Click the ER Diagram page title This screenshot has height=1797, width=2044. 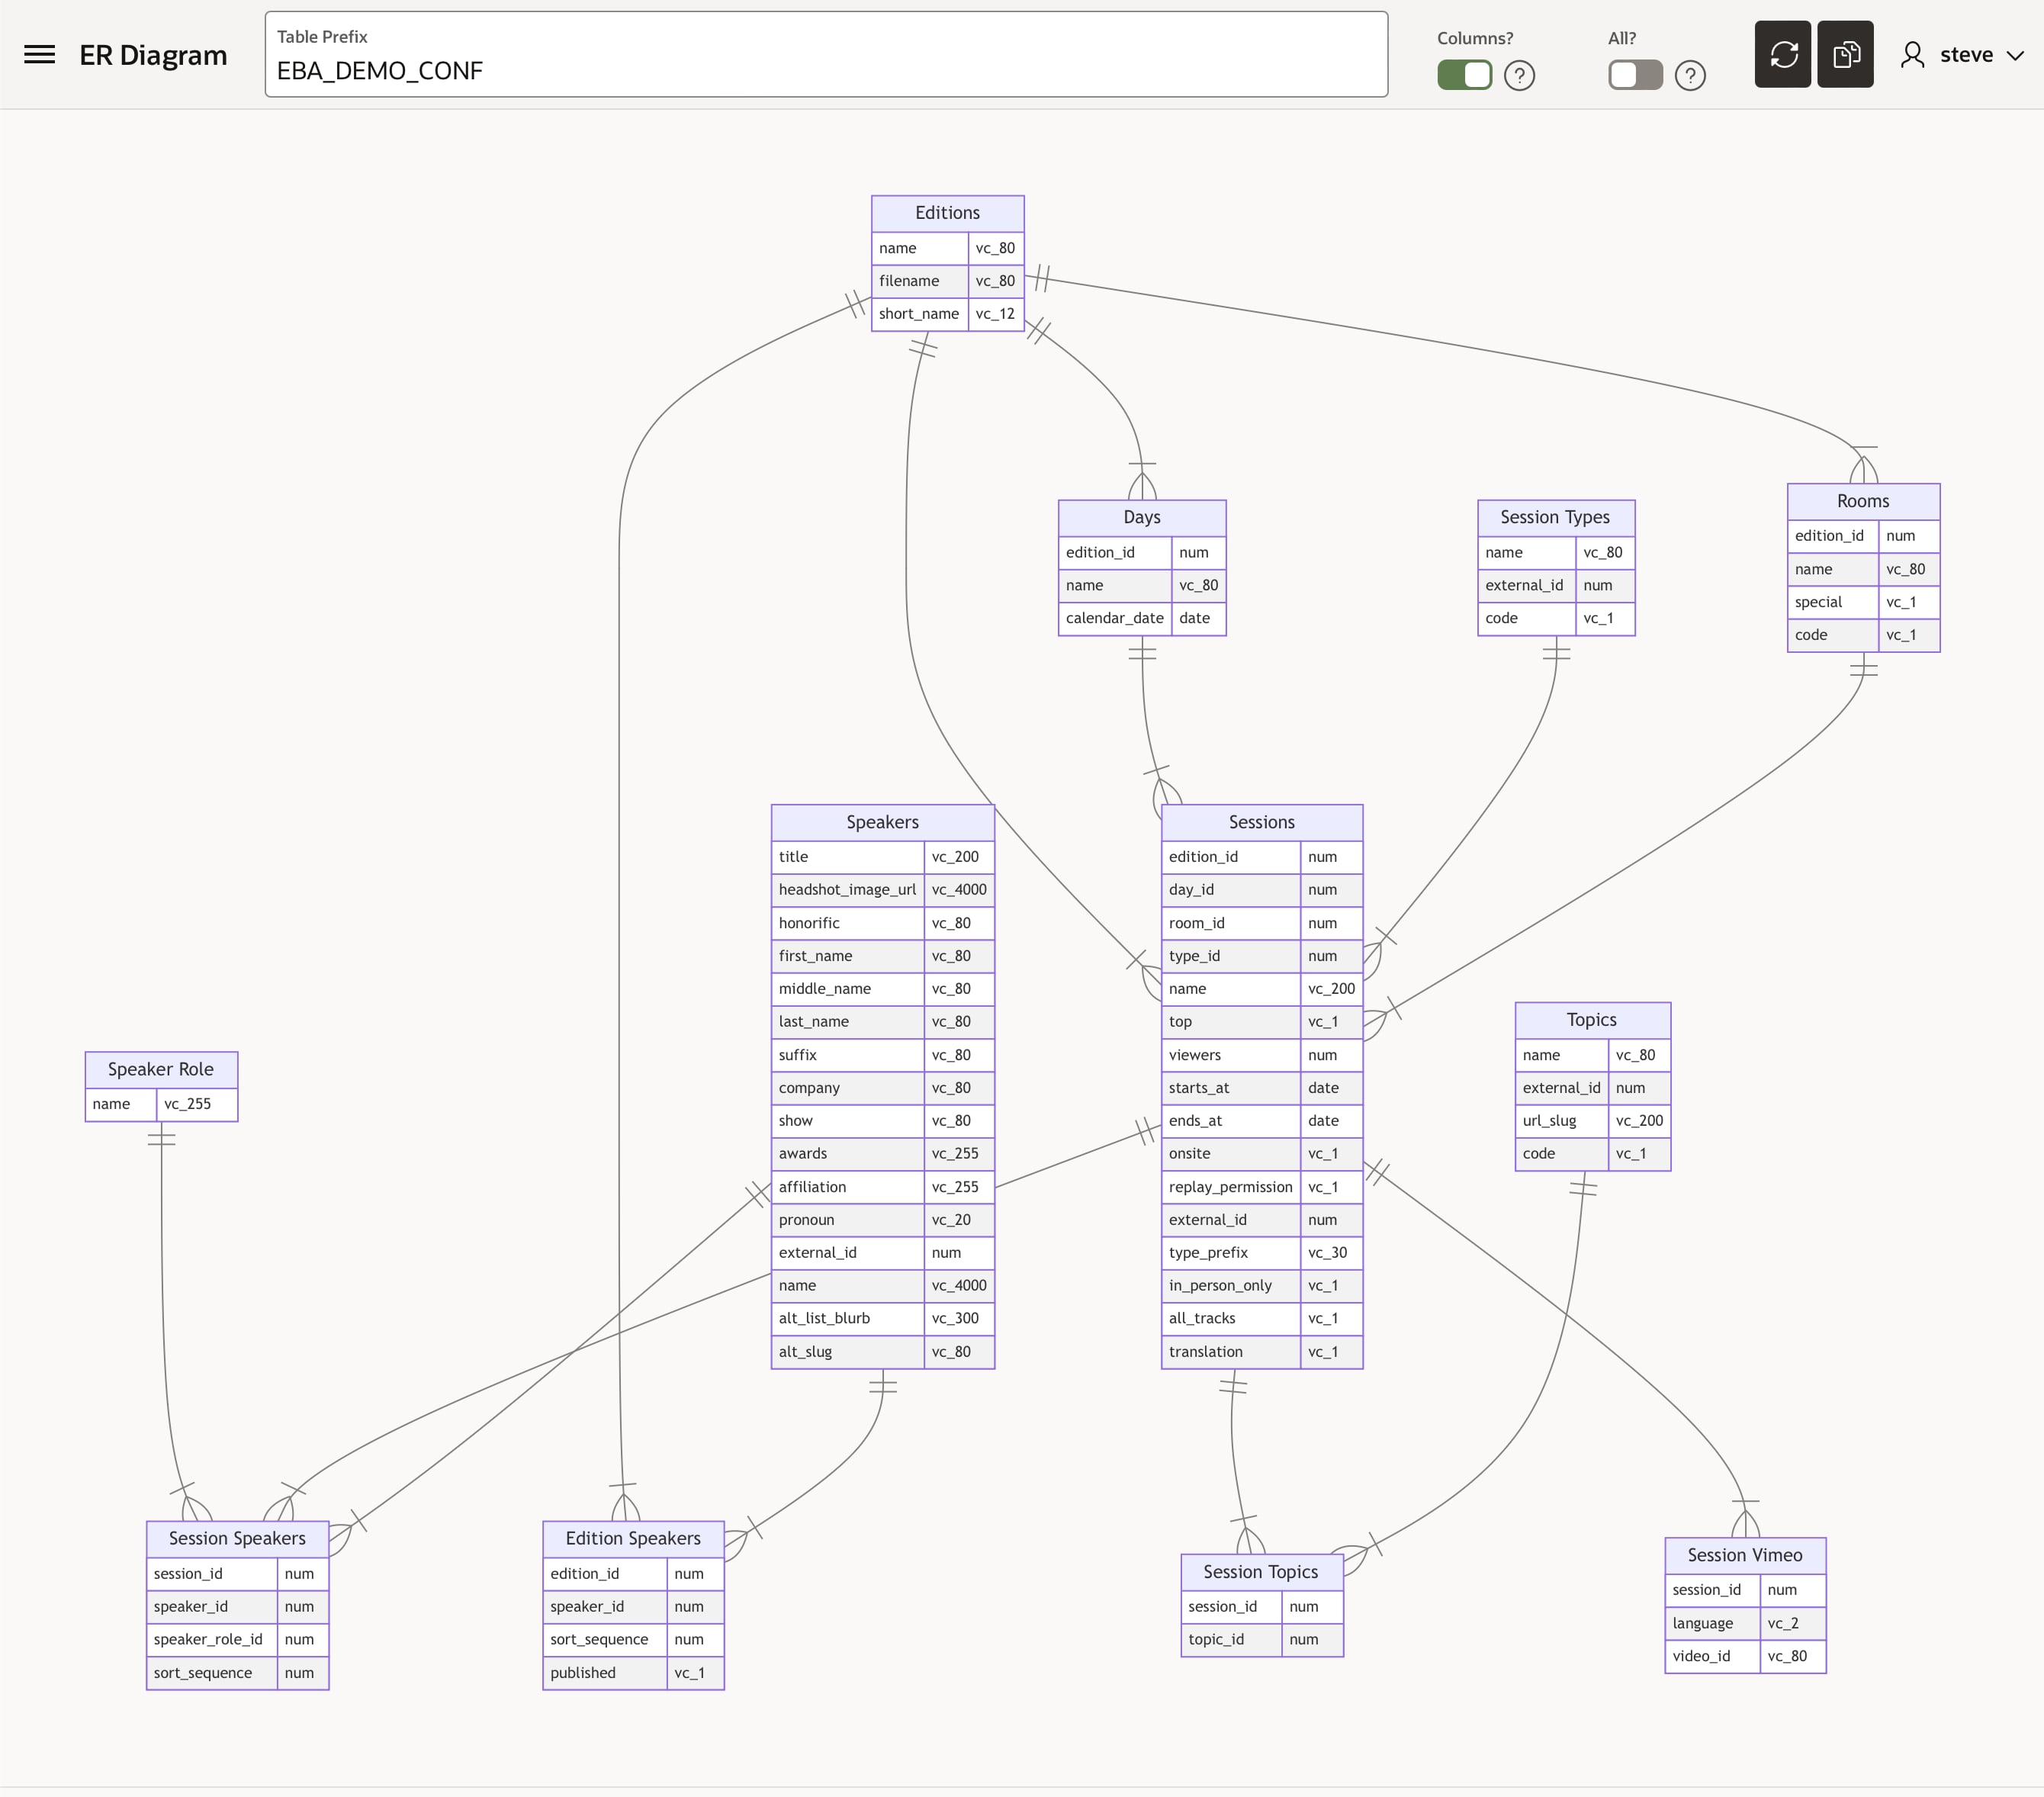153,55
